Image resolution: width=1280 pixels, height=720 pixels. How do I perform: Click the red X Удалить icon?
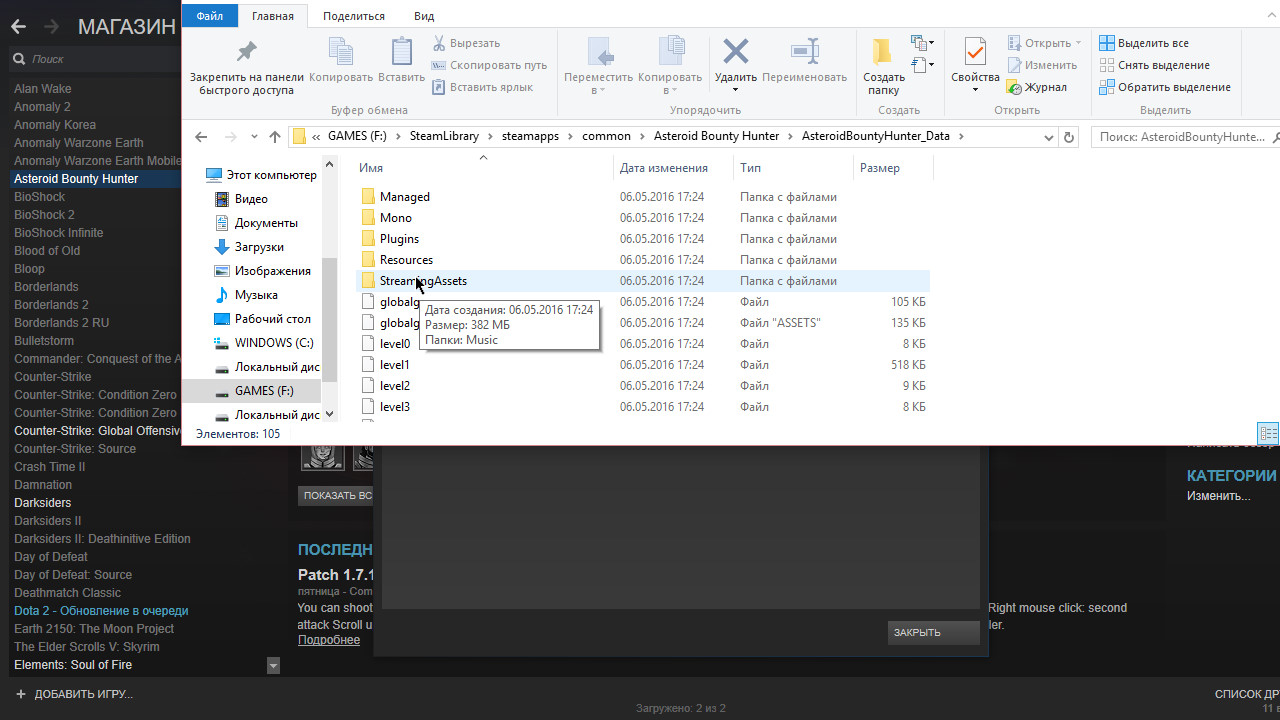pos(736,52)
